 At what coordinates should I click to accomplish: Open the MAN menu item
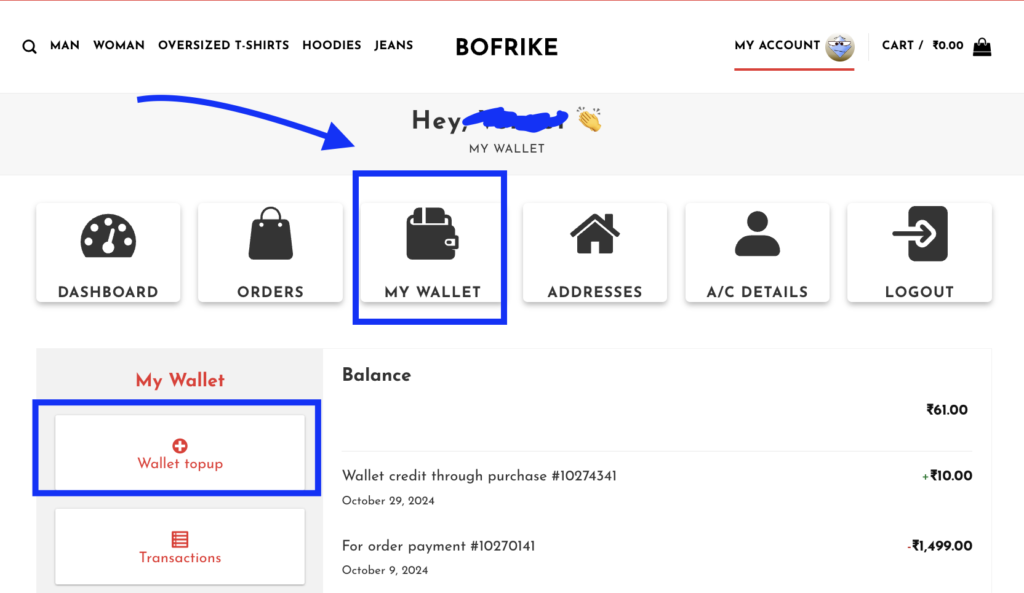tap(65, 46)
